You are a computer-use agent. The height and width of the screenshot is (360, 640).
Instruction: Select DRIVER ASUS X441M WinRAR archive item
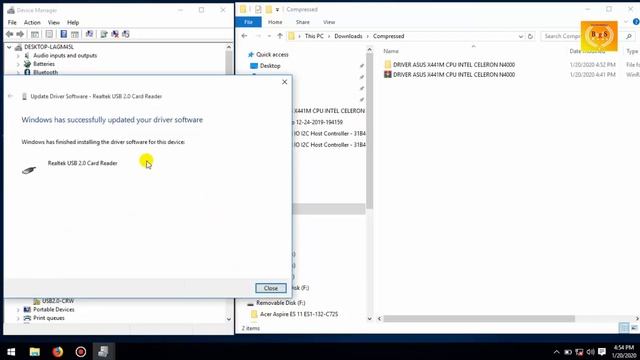453,75
